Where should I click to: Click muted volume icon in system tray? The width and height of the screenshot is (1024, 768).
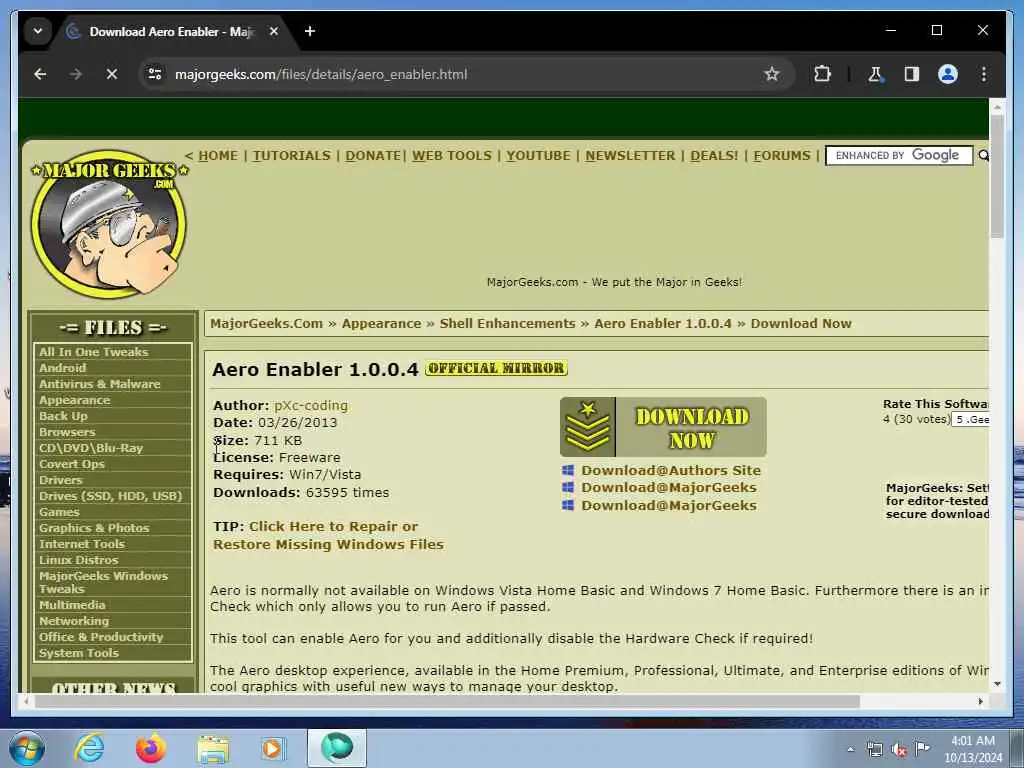pos(899,750)
